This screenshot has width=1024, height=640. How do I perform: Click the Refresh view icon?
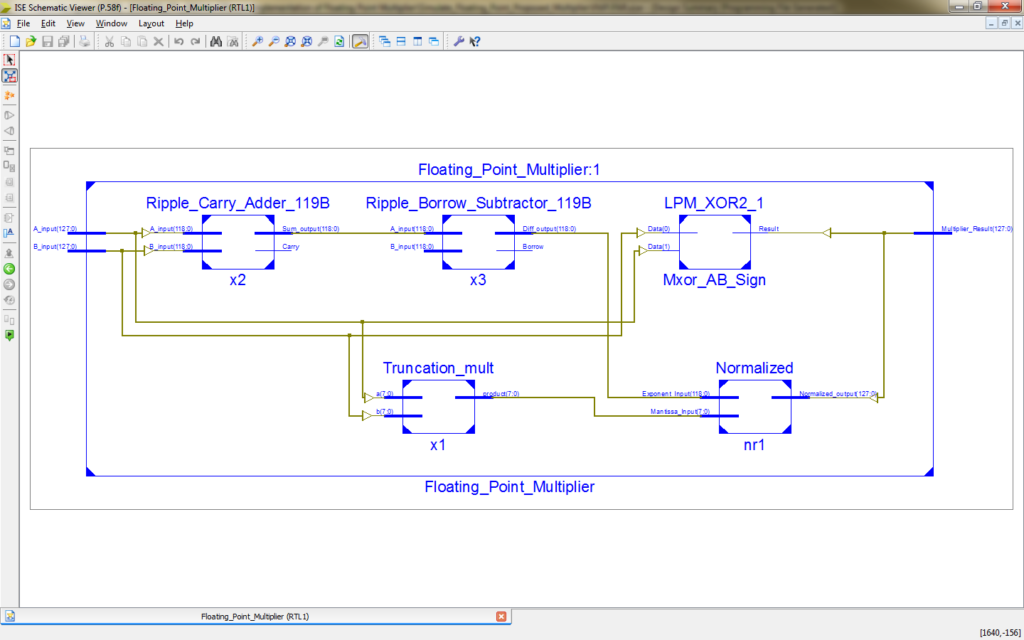click(339, 42)
